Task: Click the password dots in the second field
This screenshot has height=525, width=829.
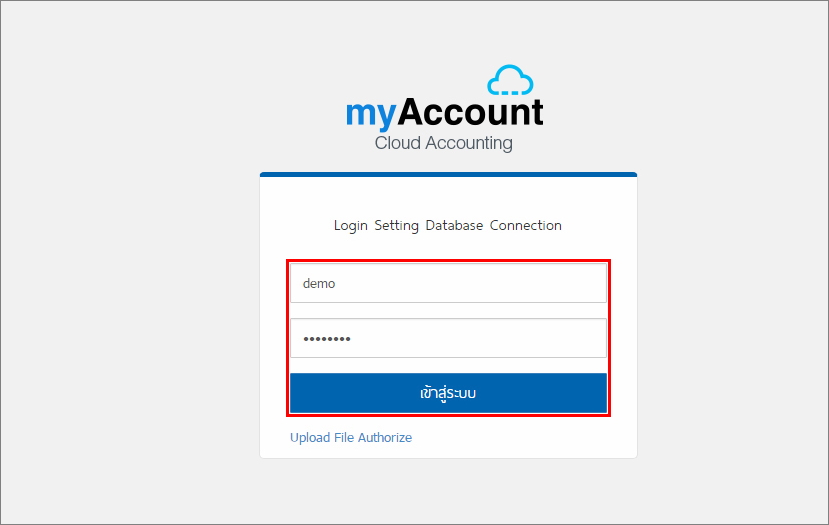Action: (x=327, y=339)
